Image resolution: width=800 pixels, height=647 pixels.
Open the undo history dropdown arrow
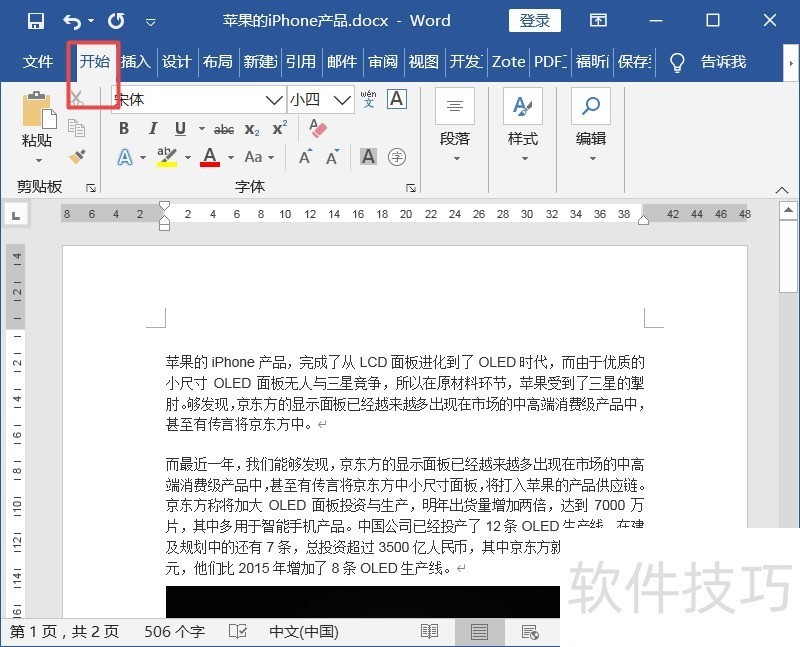[x=91, y=21]
